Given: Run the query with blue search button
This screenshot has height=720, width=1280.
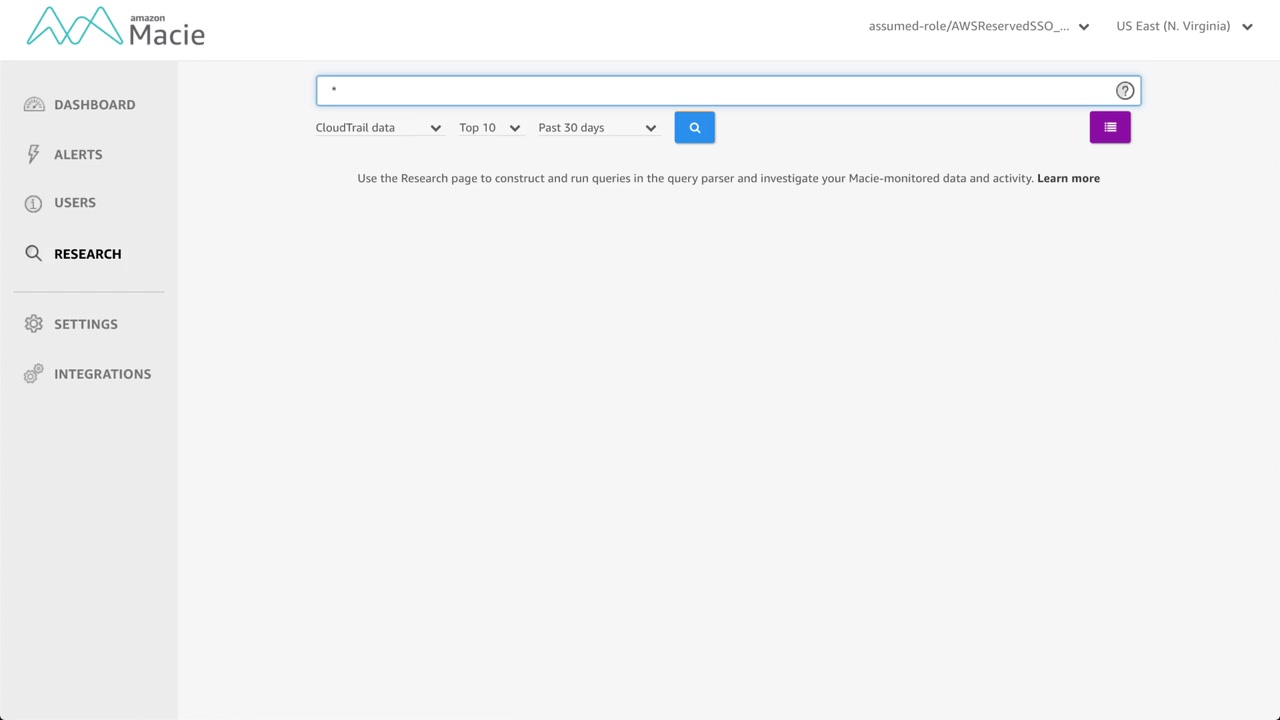Looking at the screenshot, I should (x=695, y=128).
